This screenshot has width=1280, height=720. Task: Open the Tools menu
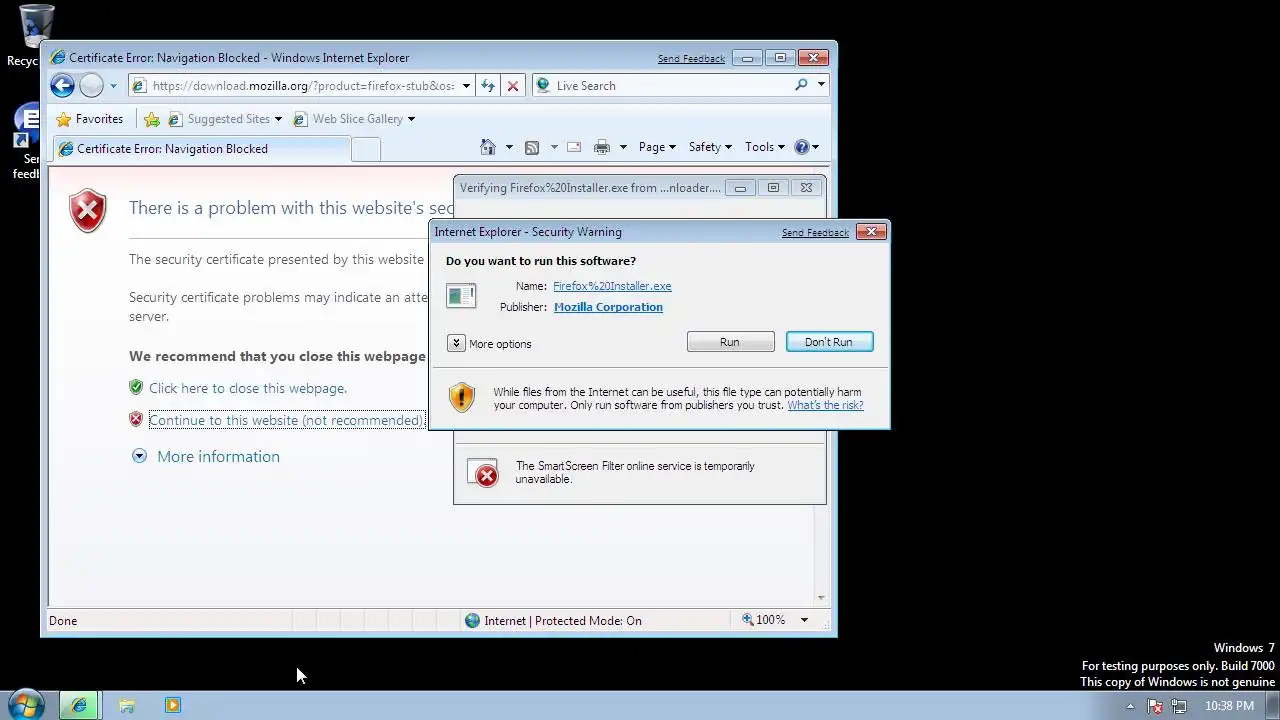pyautogui.click(x=765, y=147)
